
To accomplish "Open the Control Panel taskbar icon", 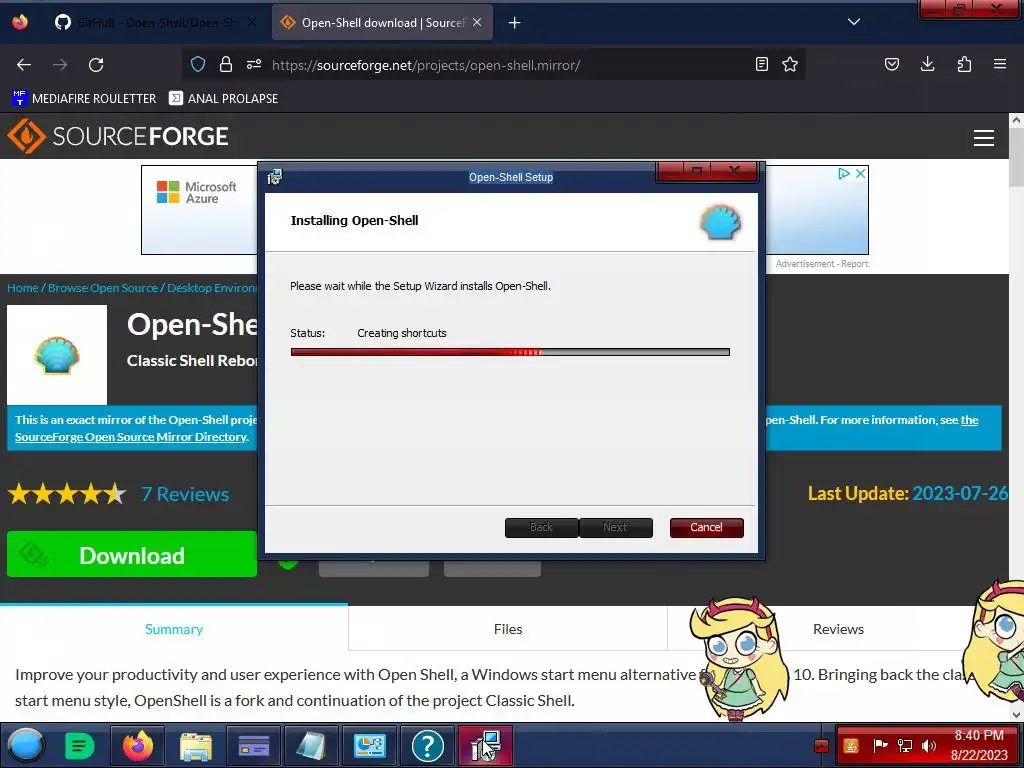I will pos(370,745).
